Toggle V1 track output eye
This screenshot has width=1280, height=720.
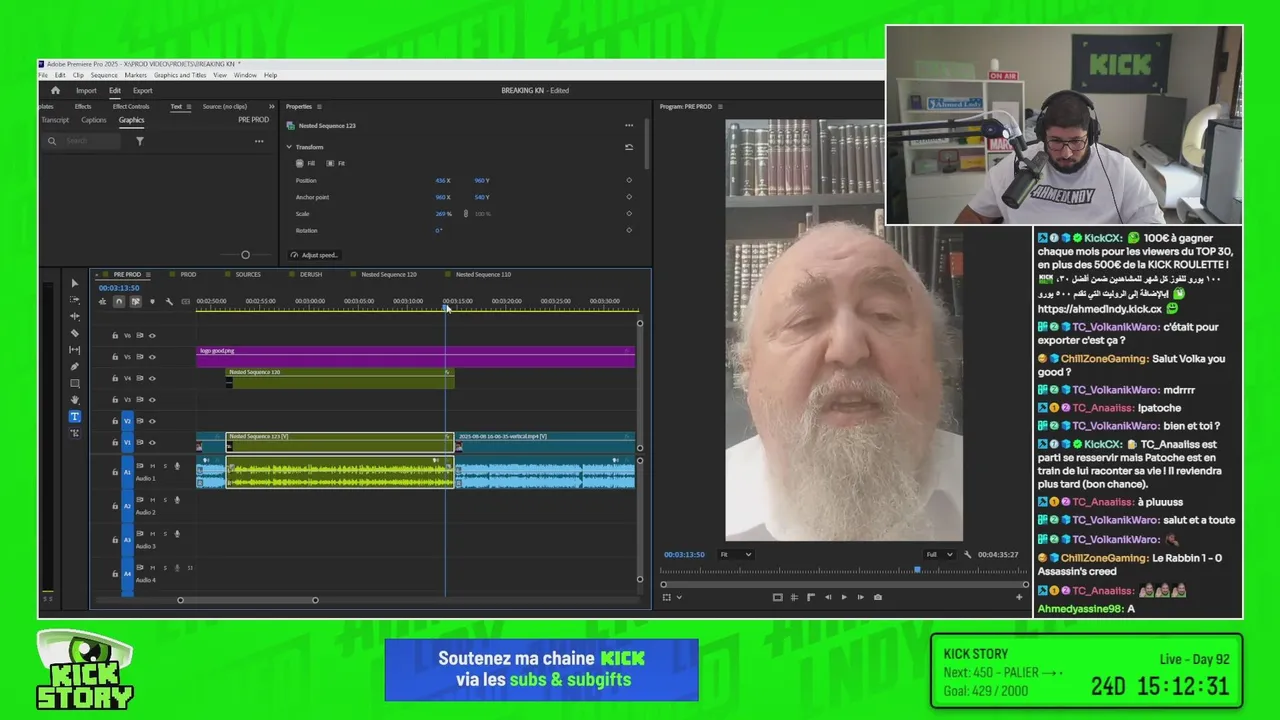(x=152, y=442)
